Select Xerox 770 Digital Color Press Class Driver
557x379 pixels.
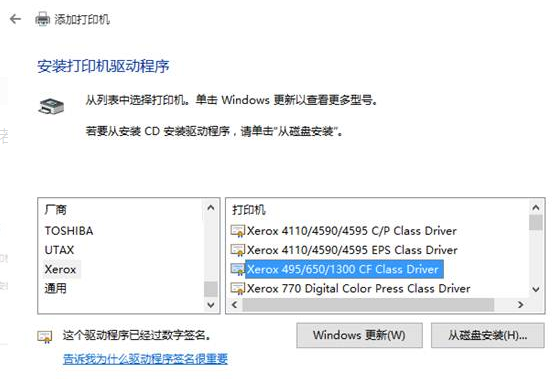(358, 288)
